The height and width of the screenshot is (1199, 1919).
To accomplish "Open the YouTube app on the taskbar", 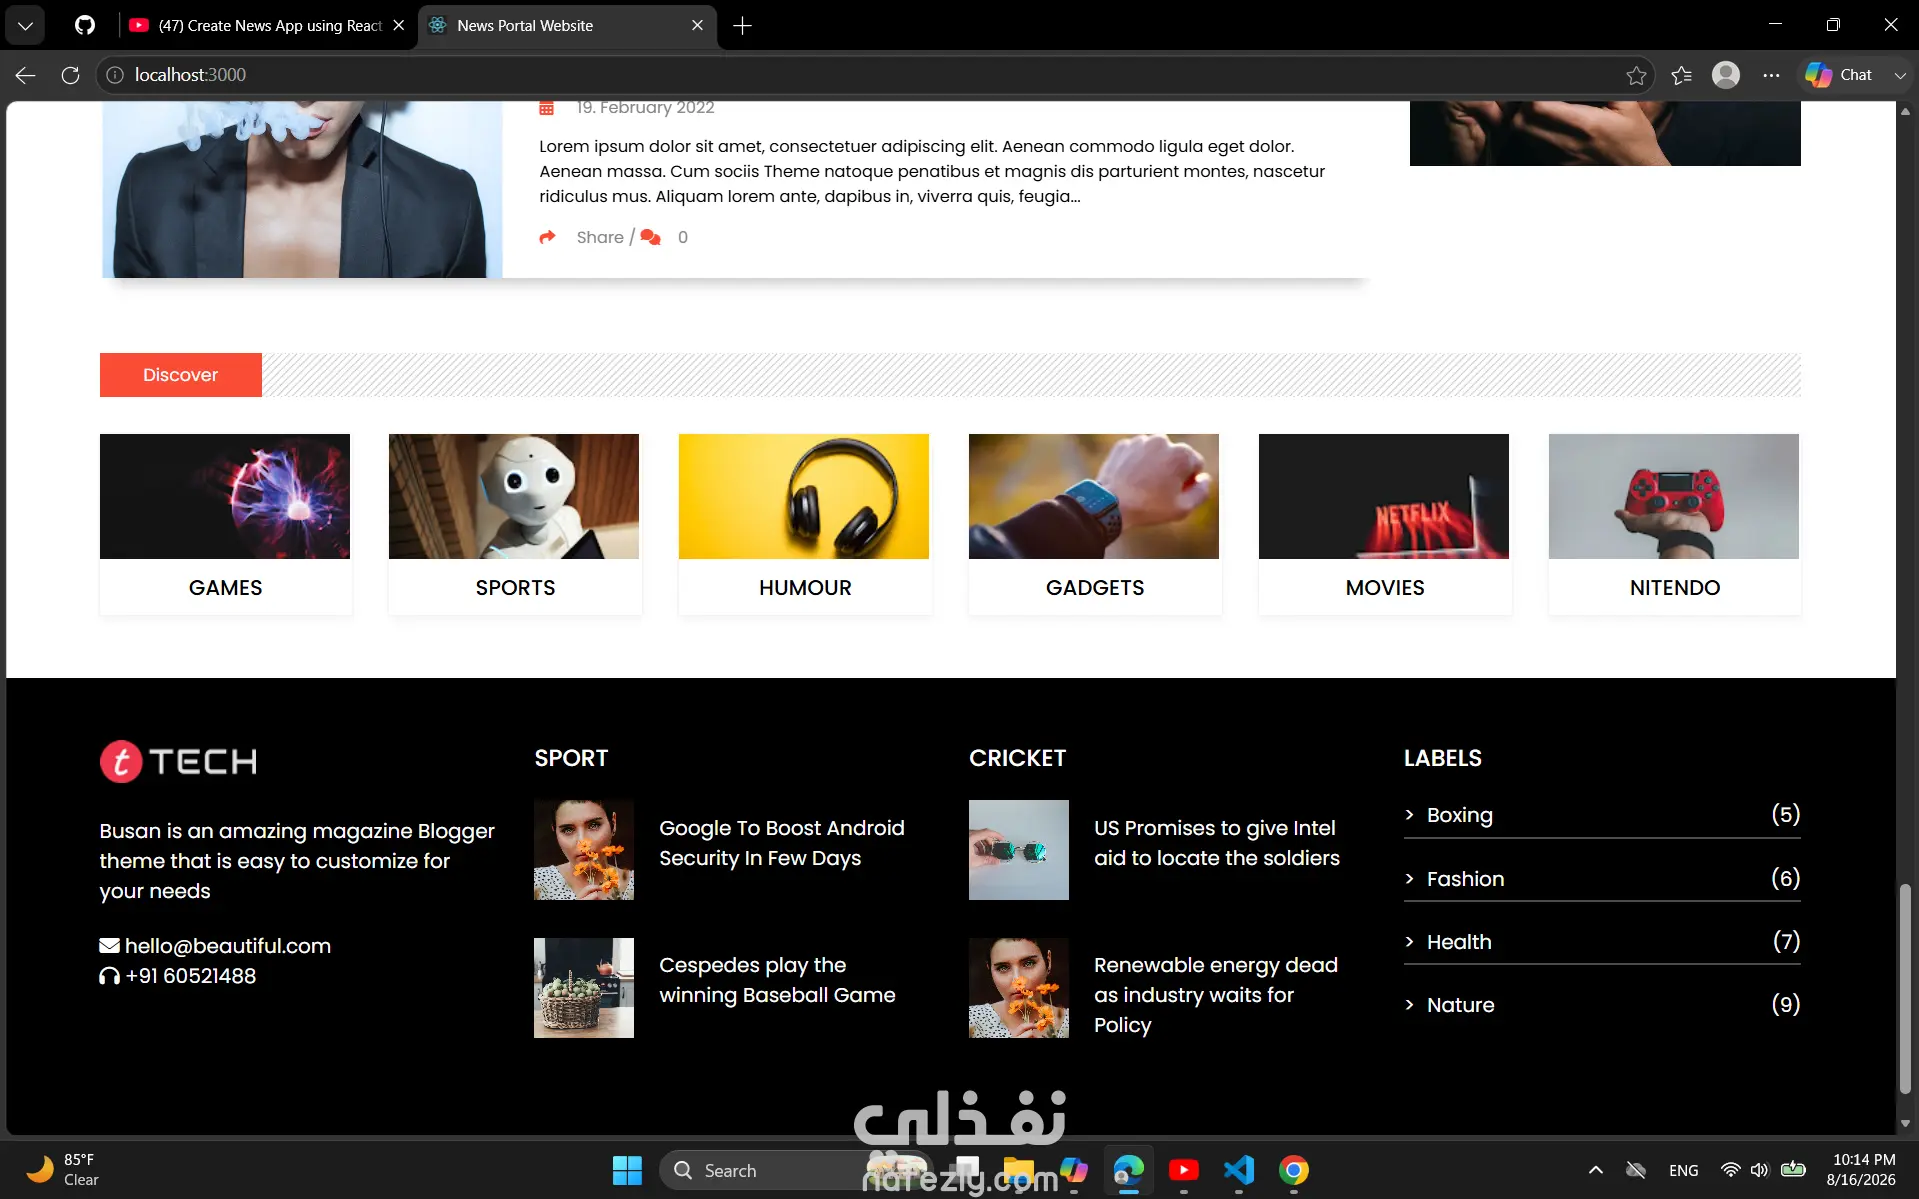I will [x=1184, y=1170].
